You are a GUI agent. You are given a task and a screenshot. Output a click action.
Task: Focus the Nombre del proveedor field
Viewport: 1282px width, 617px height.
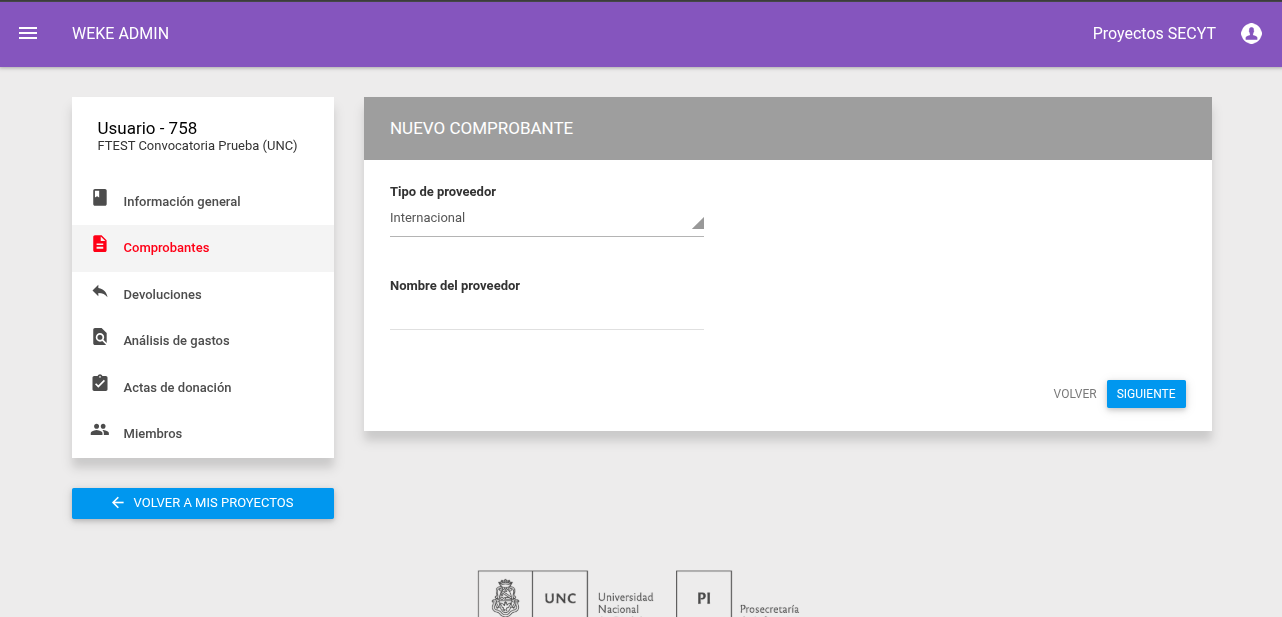click(x=547, y=314)
